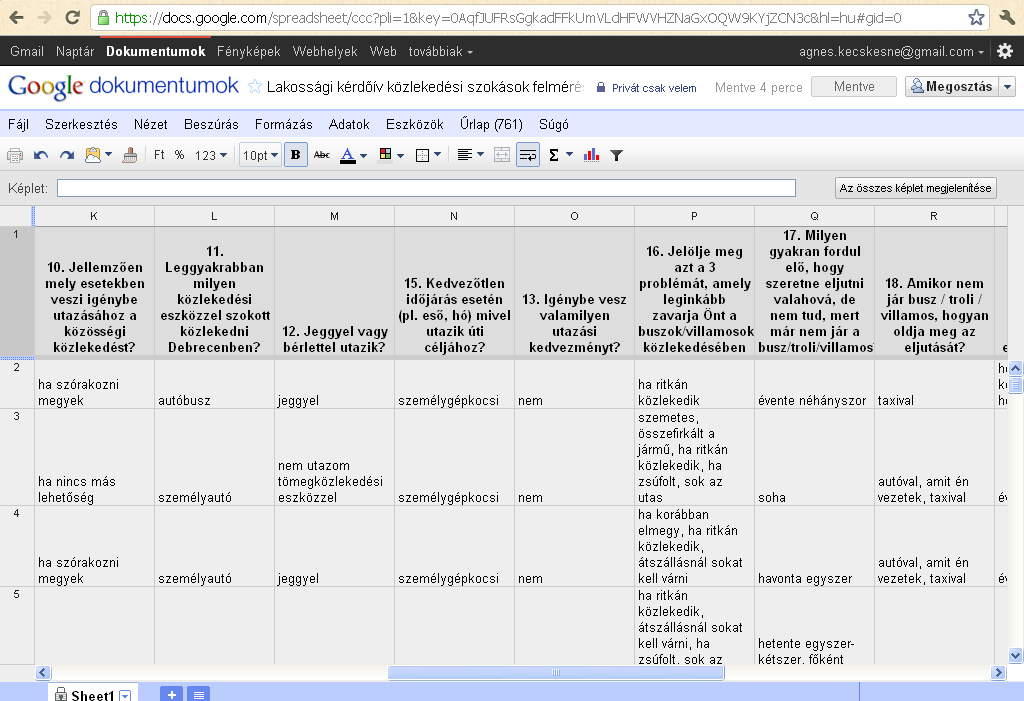This screenshot has height=701, width=1024.
Task: Open the account email dropdown
Action: click(891, 52)
